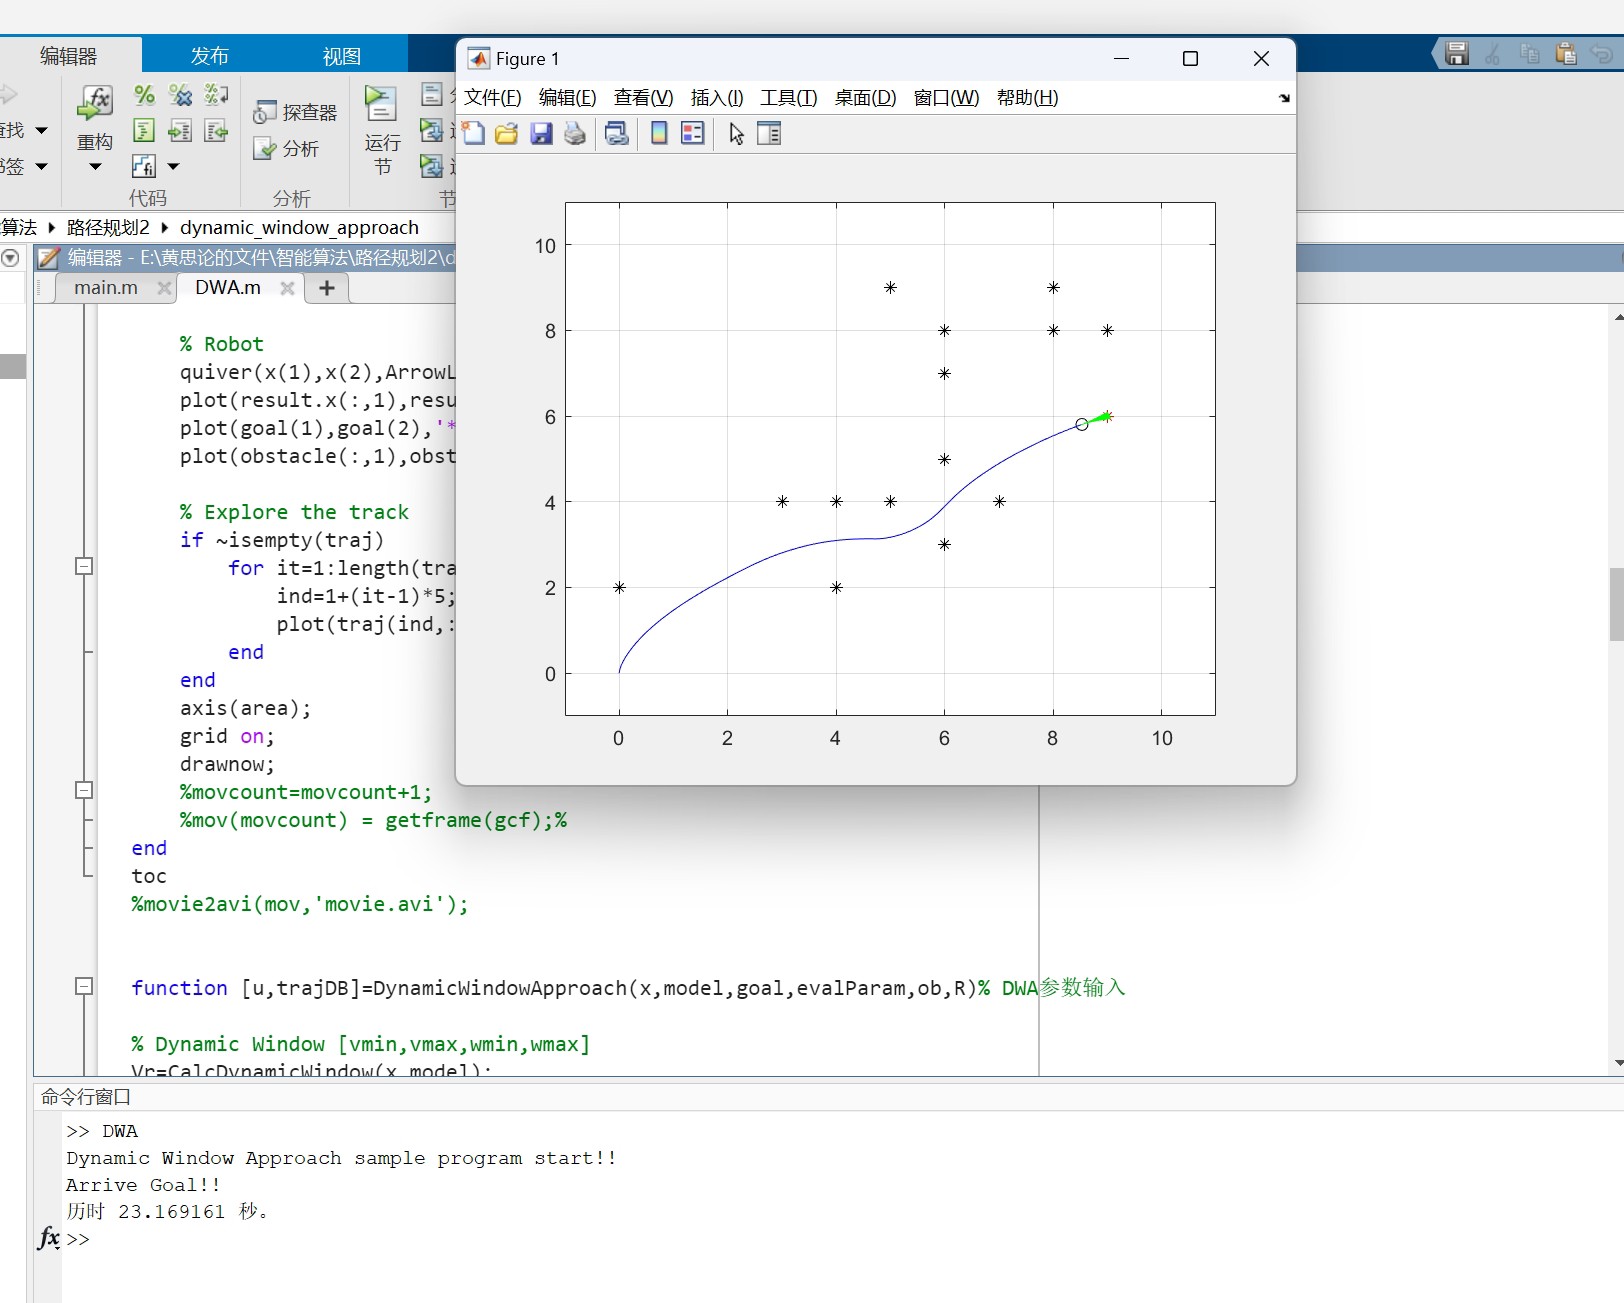
Task: Click Insert Legend icon in Figure 1
Action: point(692,133)
